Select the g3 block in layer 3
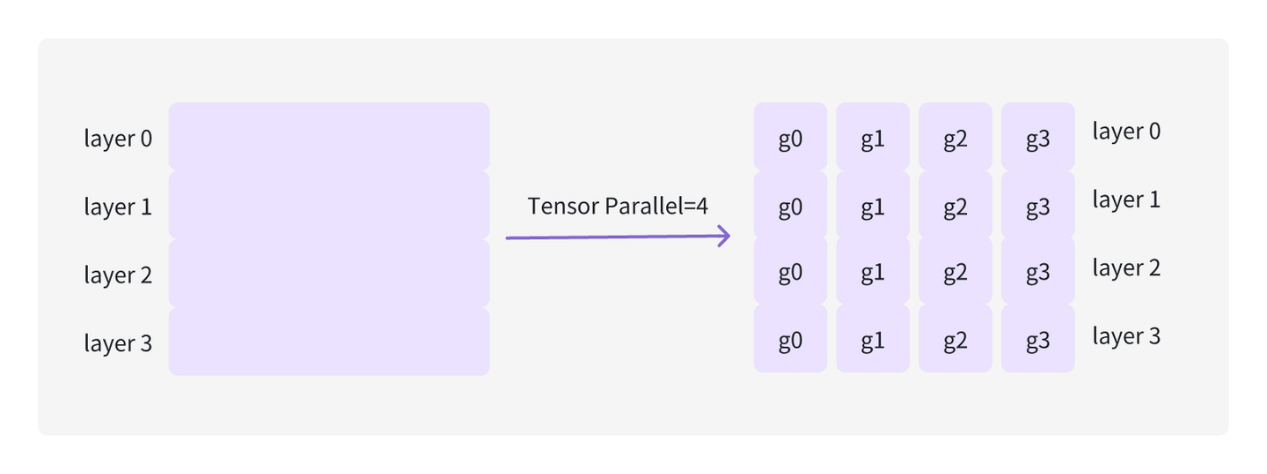The image size is (1267, 474). 1038,339
